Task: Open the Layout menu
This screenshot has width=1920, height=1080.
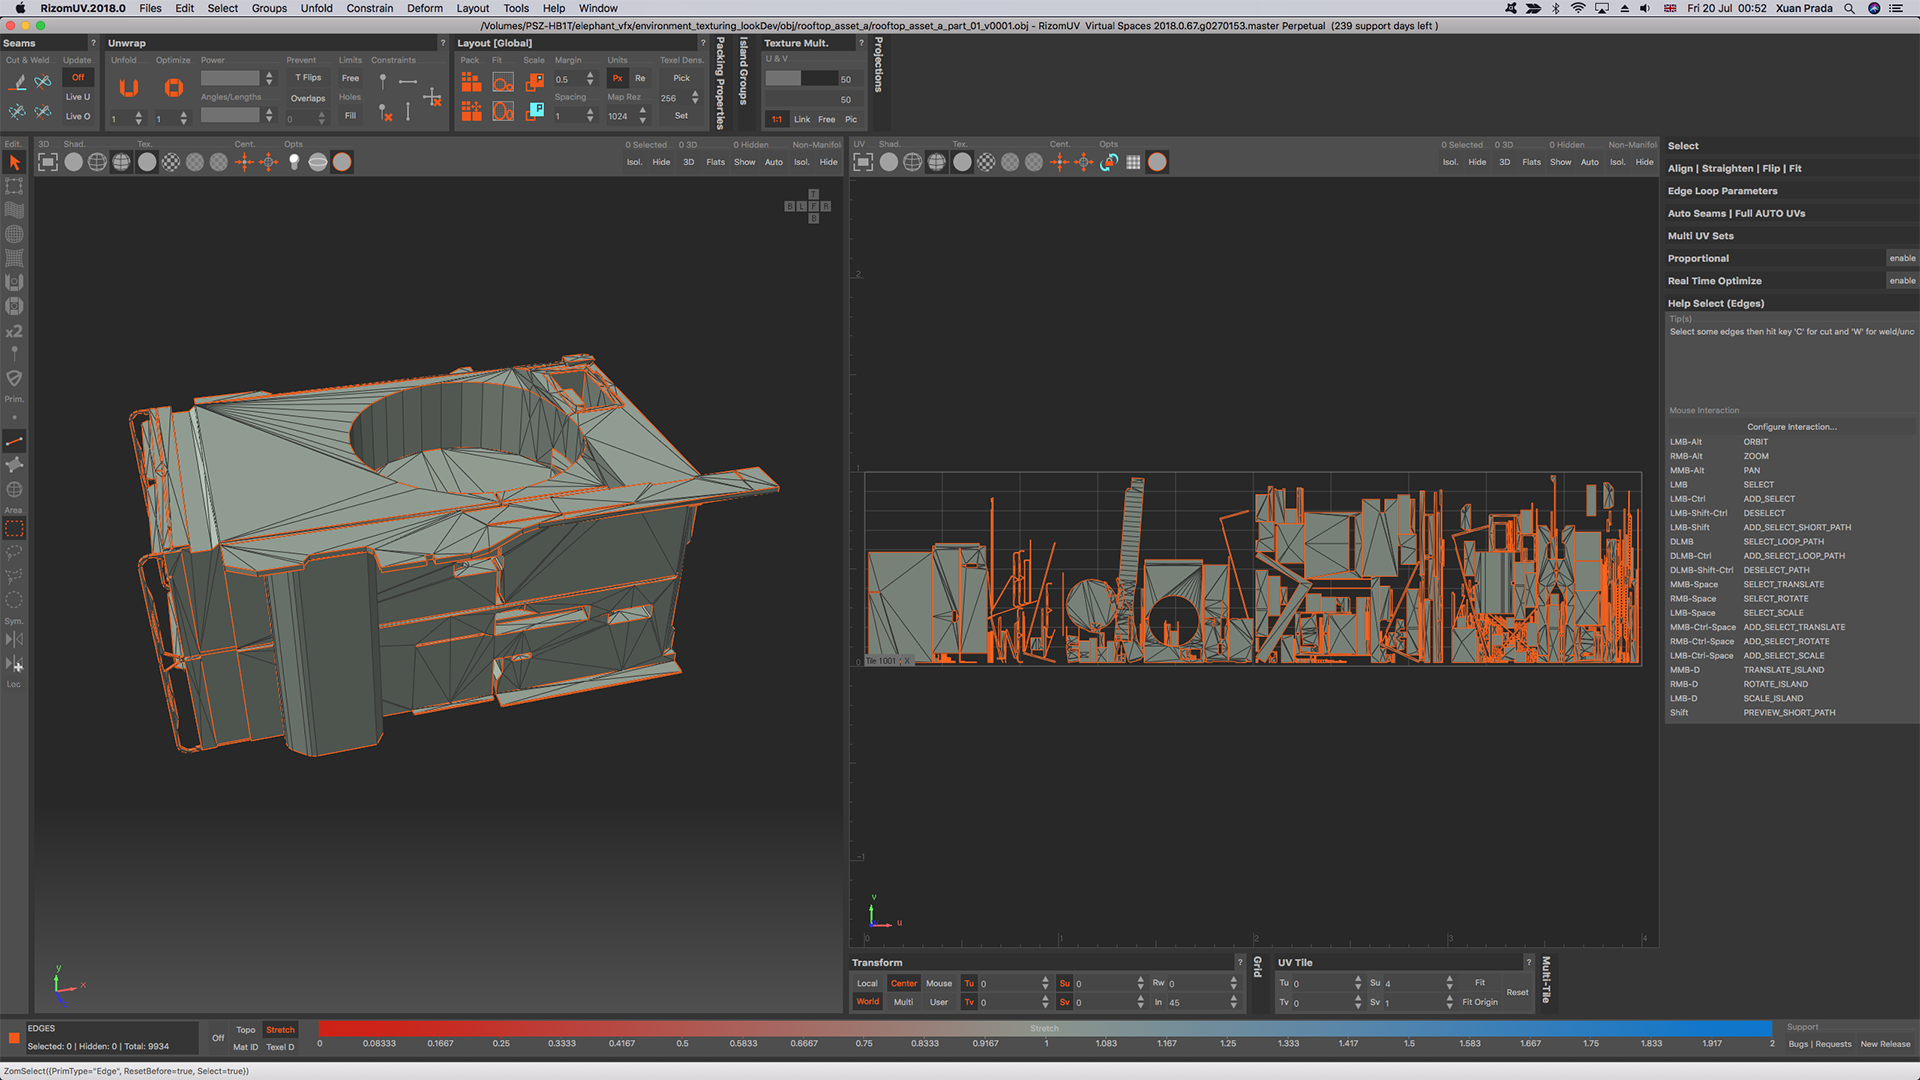Action: (x=473, y=8)
